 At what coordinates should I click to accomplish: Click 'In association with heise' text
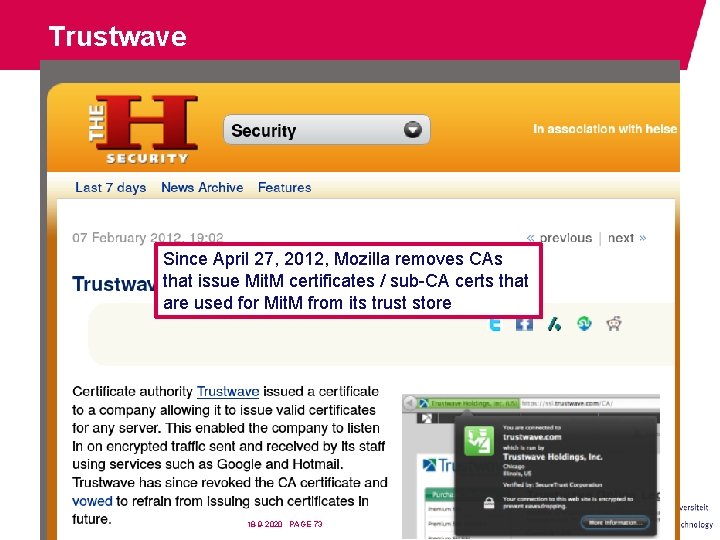[x=605, y=129]
